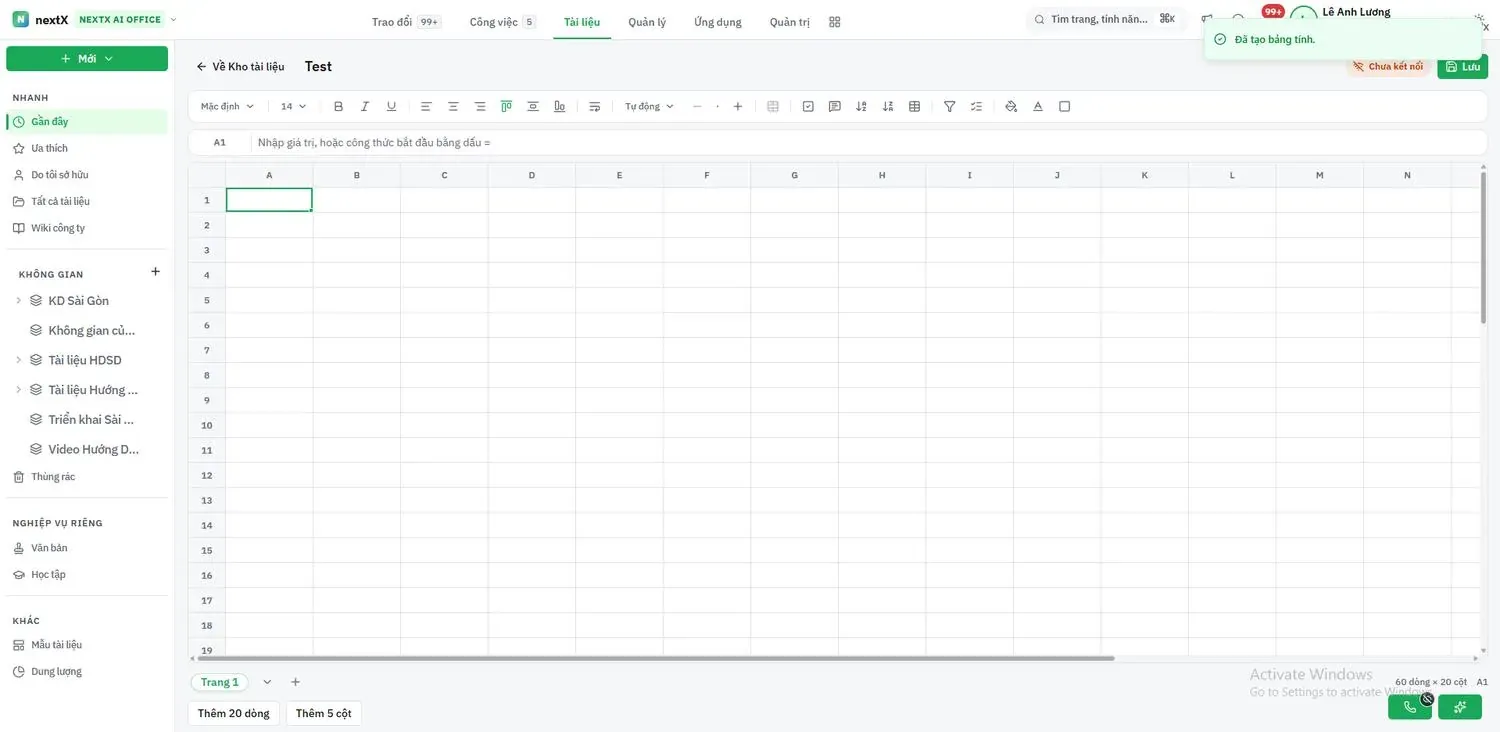Screen dimensions: 1500x732
Task: Open the Ứng dụng tab
Action: pos(718,22)
